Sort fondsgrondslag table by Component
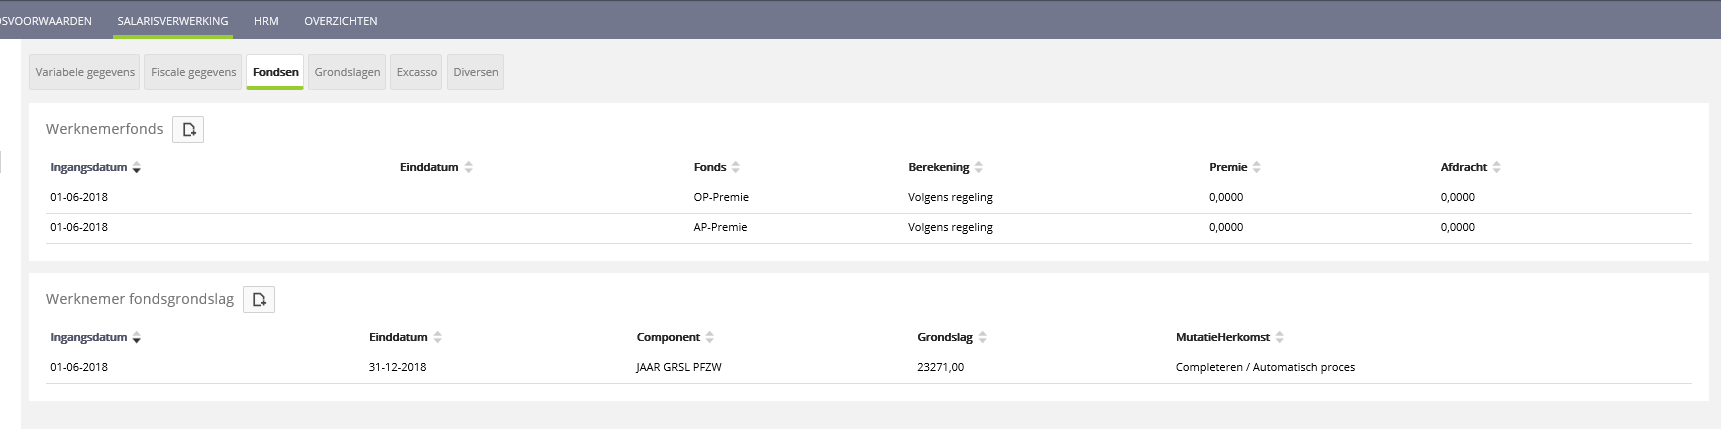The width and height of the screenshot is (1721, 429). click(710, 338)
